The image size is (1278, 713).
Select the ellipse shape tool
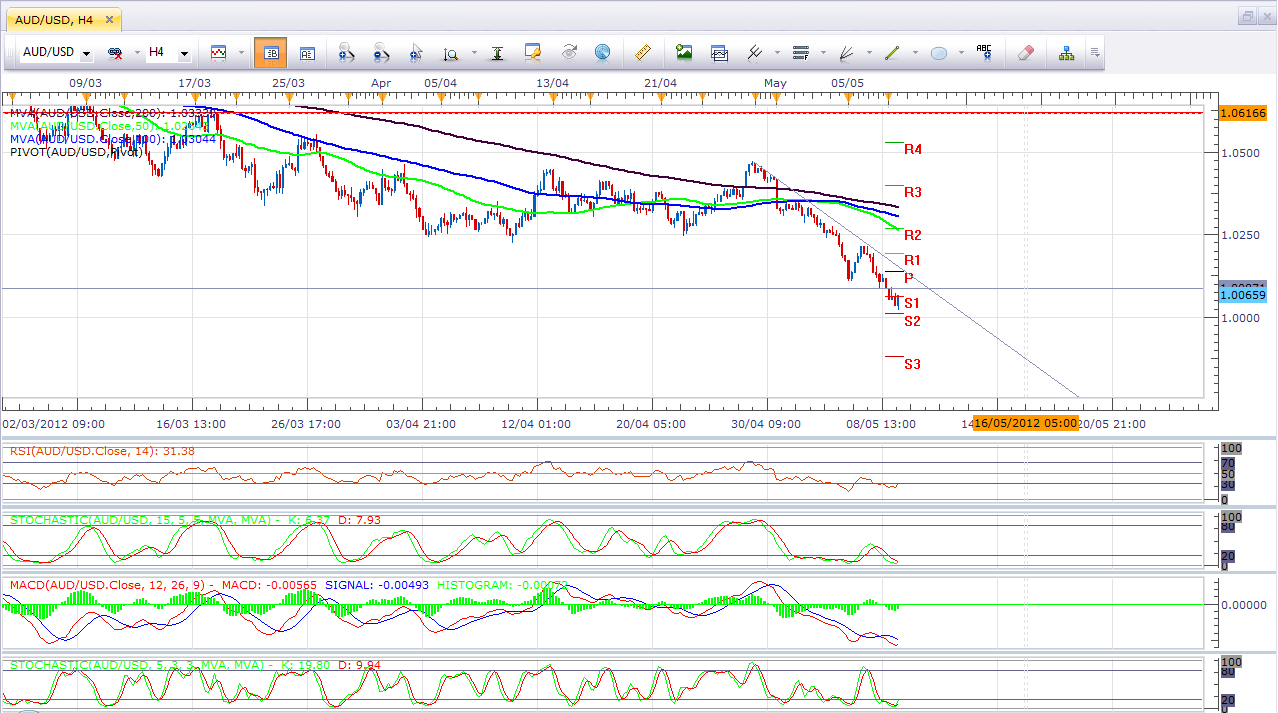(938, 53)
